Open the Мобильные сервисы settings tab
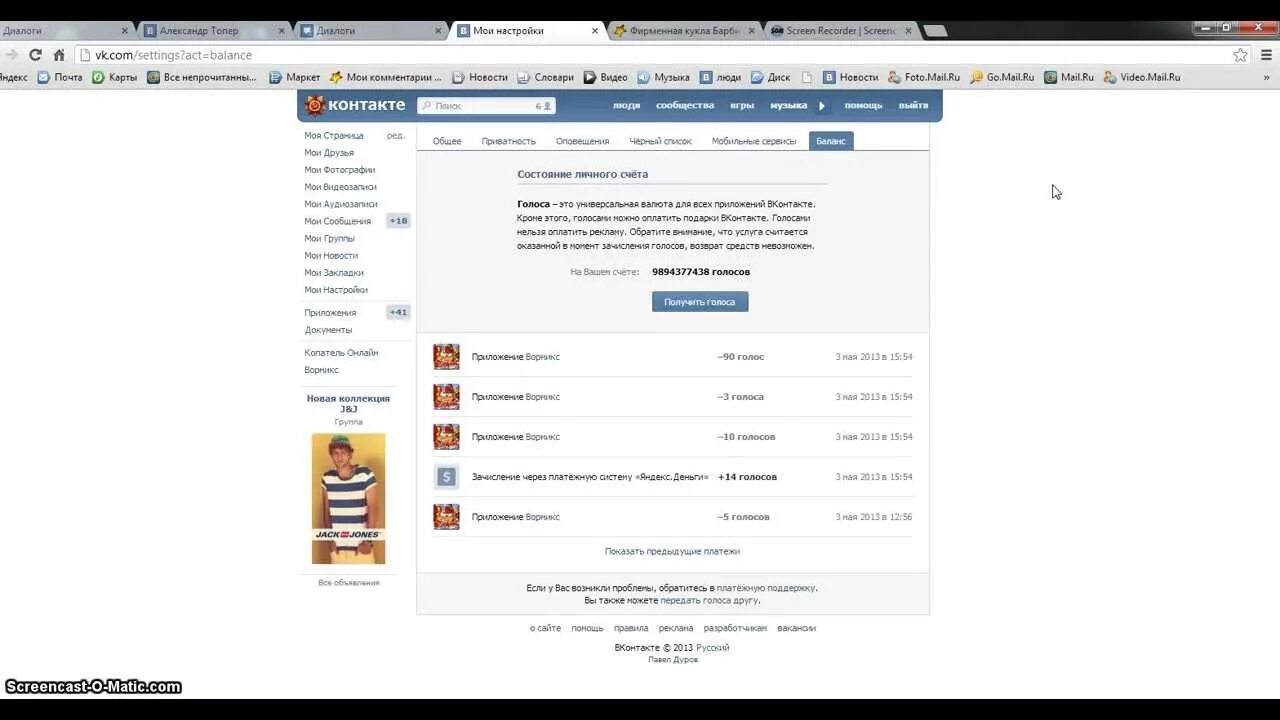This screenshot has width=1280, height=720. (x=754, y=141)
